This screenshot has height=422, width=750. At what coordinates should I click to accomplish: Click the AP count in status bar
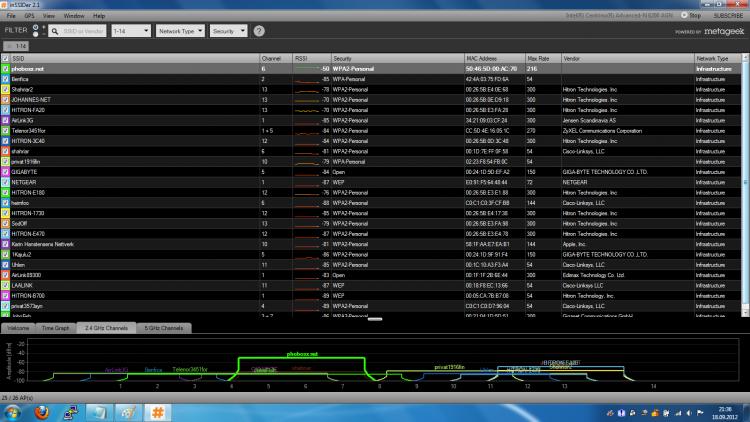(x=17, y=398)
